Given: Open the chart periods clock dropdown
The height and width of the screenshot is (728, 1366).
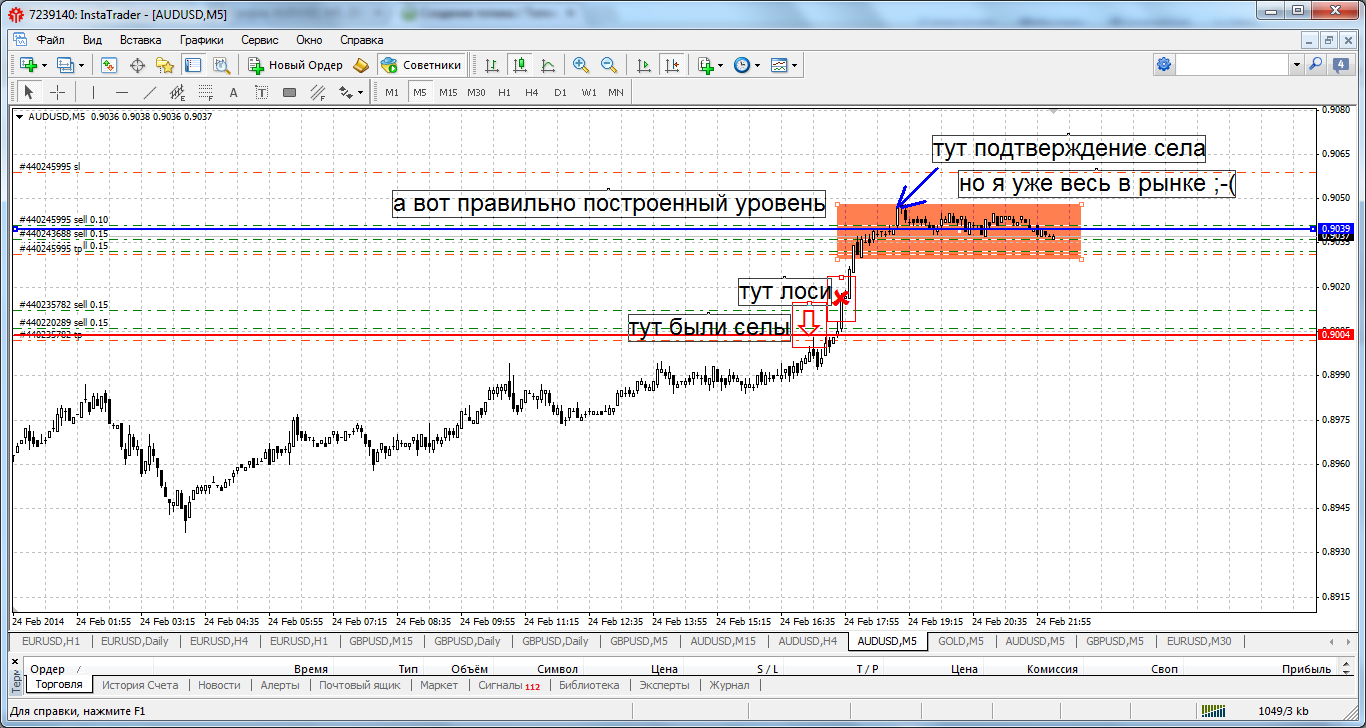Looking at the screenshot, I should pyautogui.click(x=746, y=65).
